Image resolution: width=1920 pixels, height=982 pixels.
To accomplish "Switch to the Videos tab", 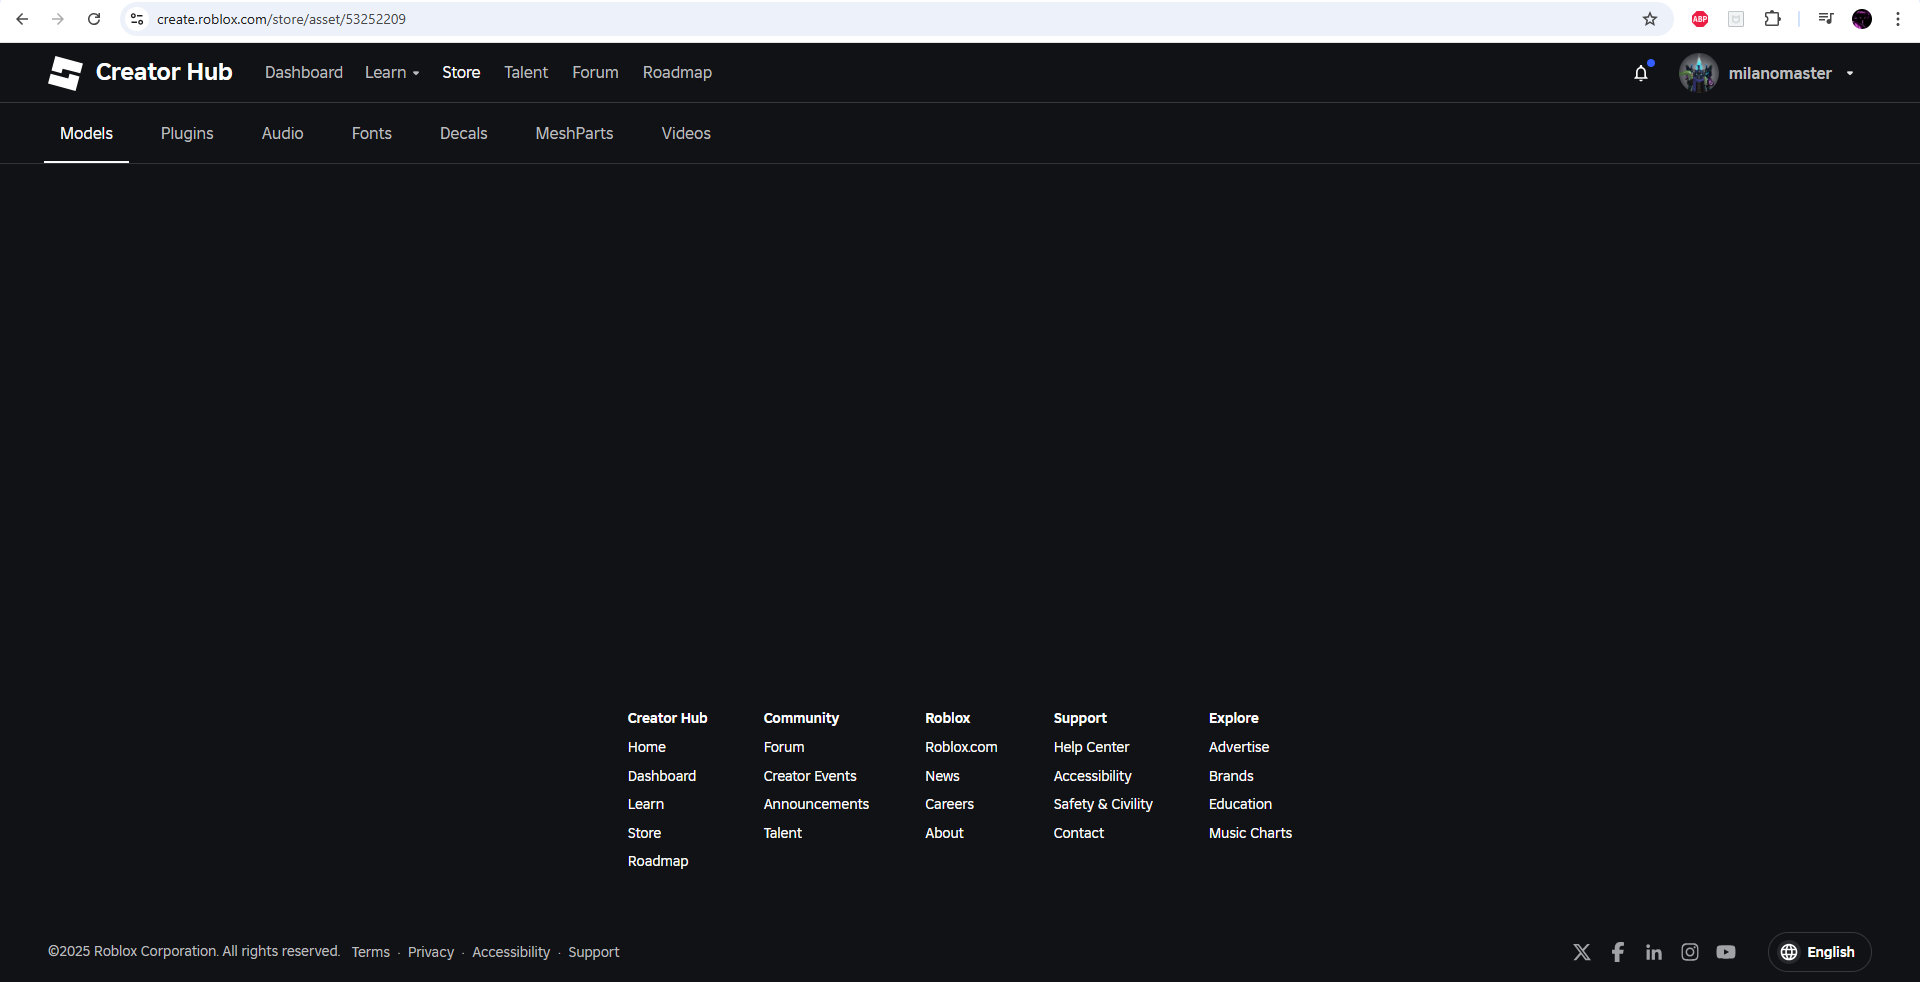I will coord(686,133).
